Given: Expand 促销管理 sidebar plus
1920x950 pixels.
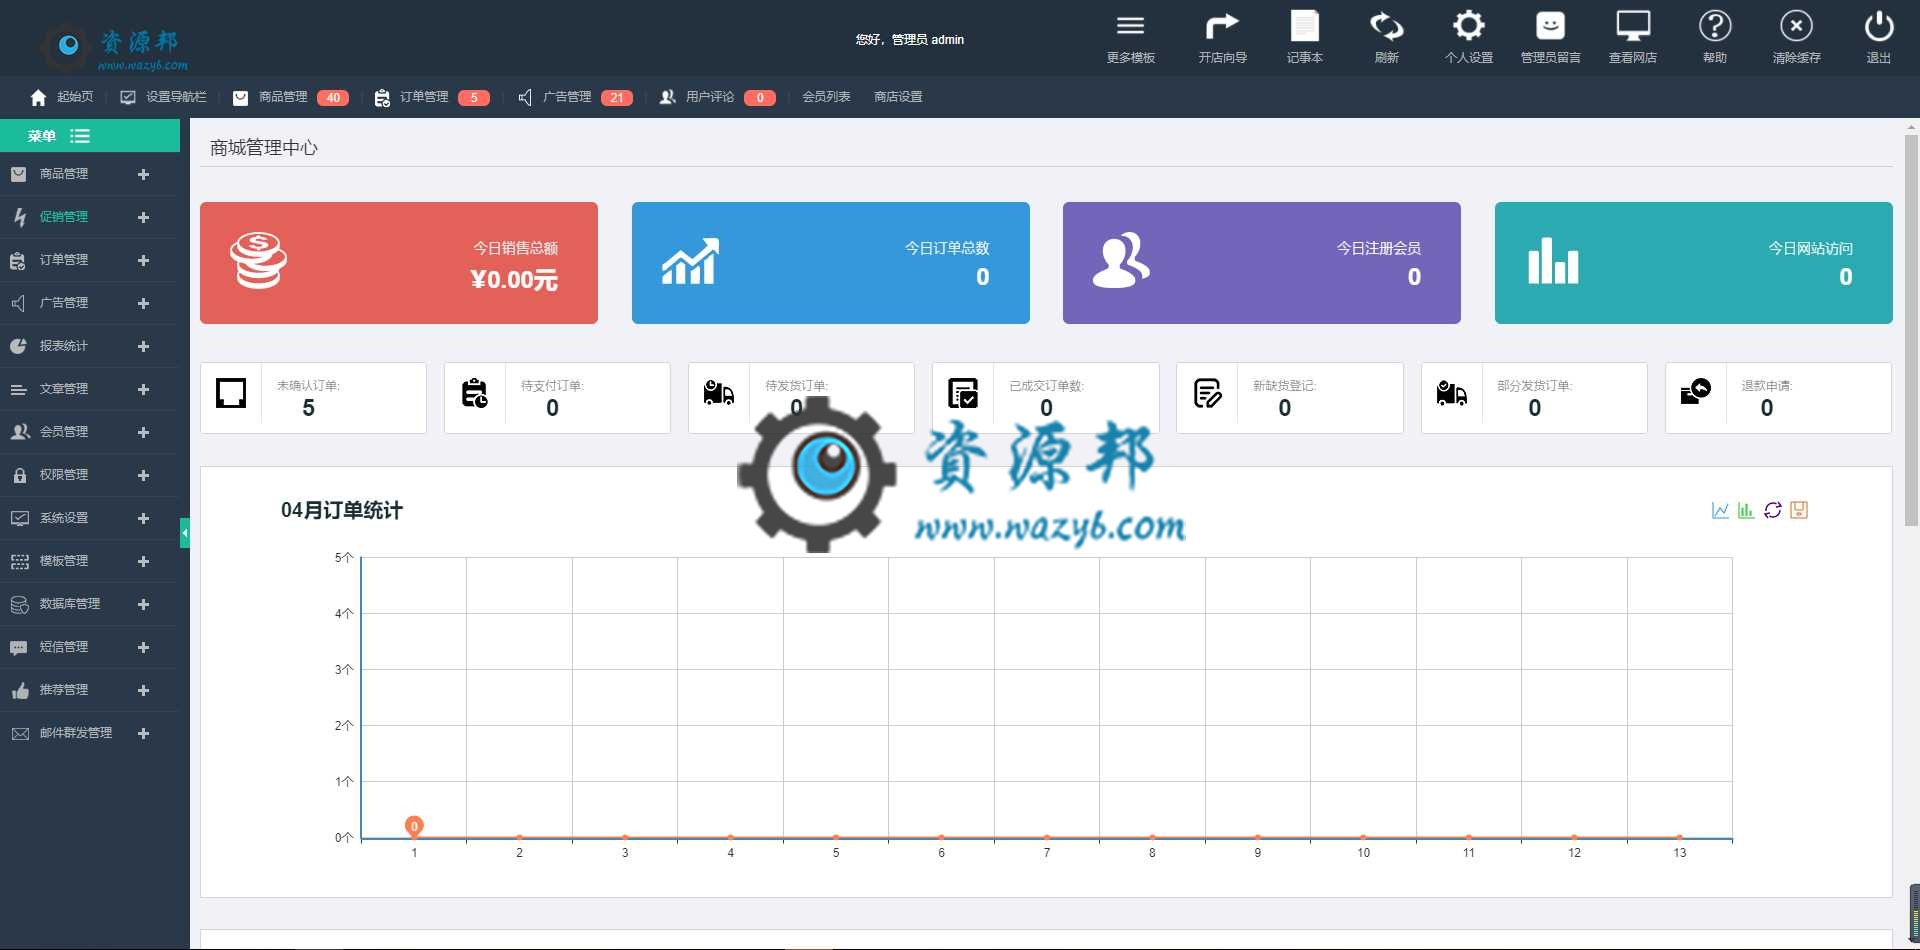Looking at the screenshot, I should [x=143, y=217].
